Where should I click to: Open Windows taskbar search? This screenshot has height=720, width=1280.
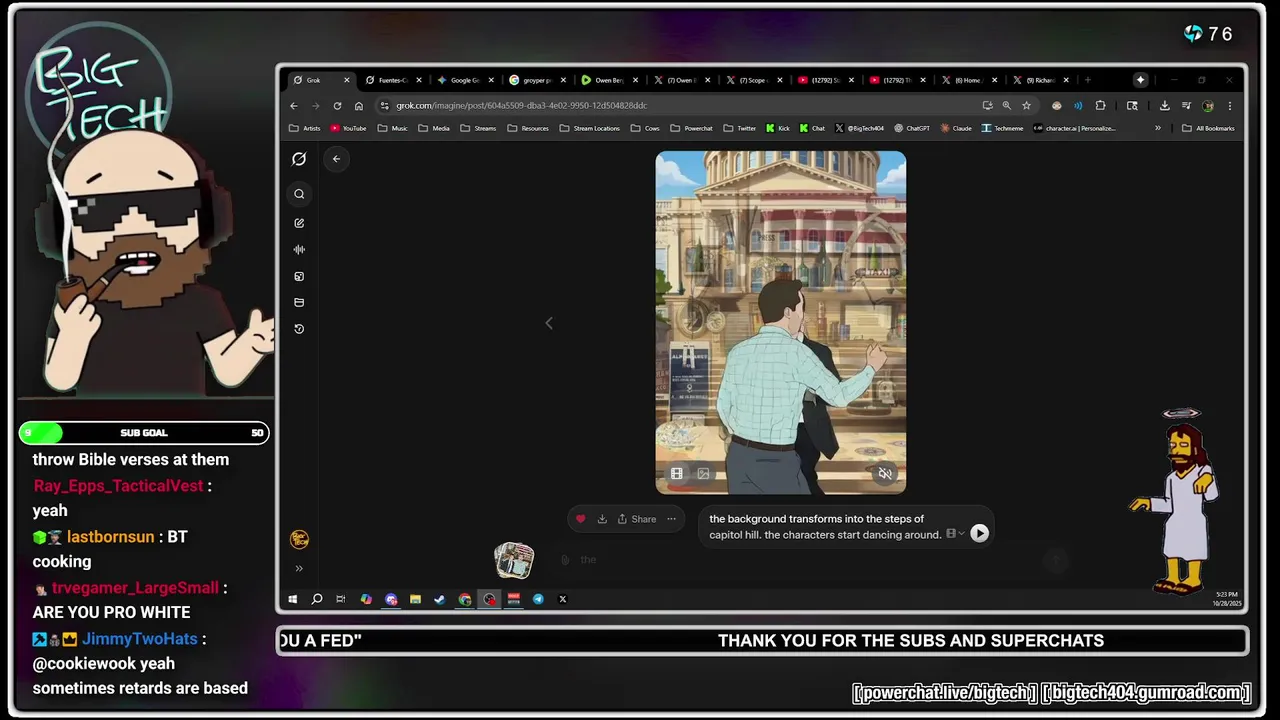pos(317,599)
